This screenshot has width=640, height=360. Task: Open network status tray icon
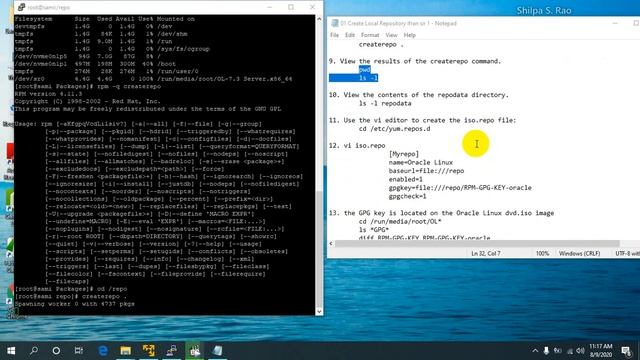570,351
